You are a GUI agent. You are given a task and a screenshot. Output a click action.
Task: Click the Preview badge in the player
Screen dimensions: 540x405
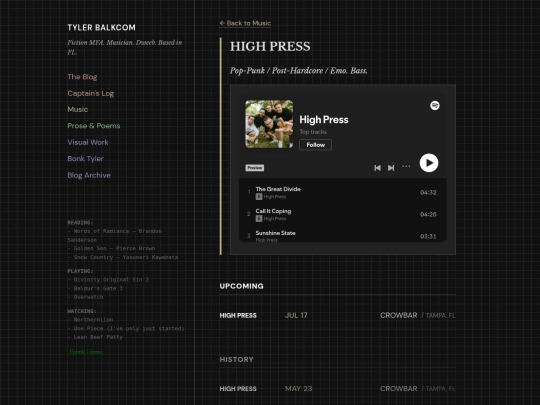tap(255, 168)
